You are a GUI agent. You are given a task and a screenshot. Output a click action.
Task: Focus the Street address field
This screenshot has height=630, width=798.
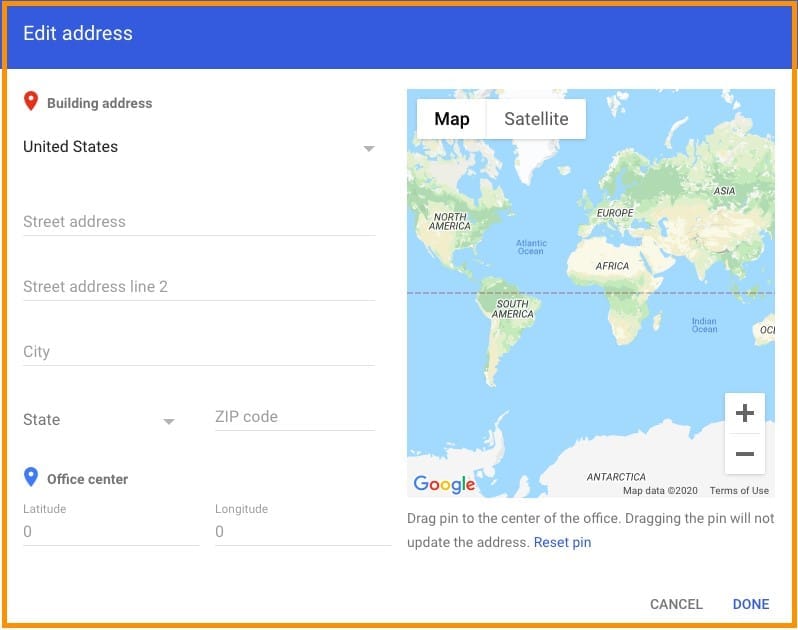(x=198, y=222)
